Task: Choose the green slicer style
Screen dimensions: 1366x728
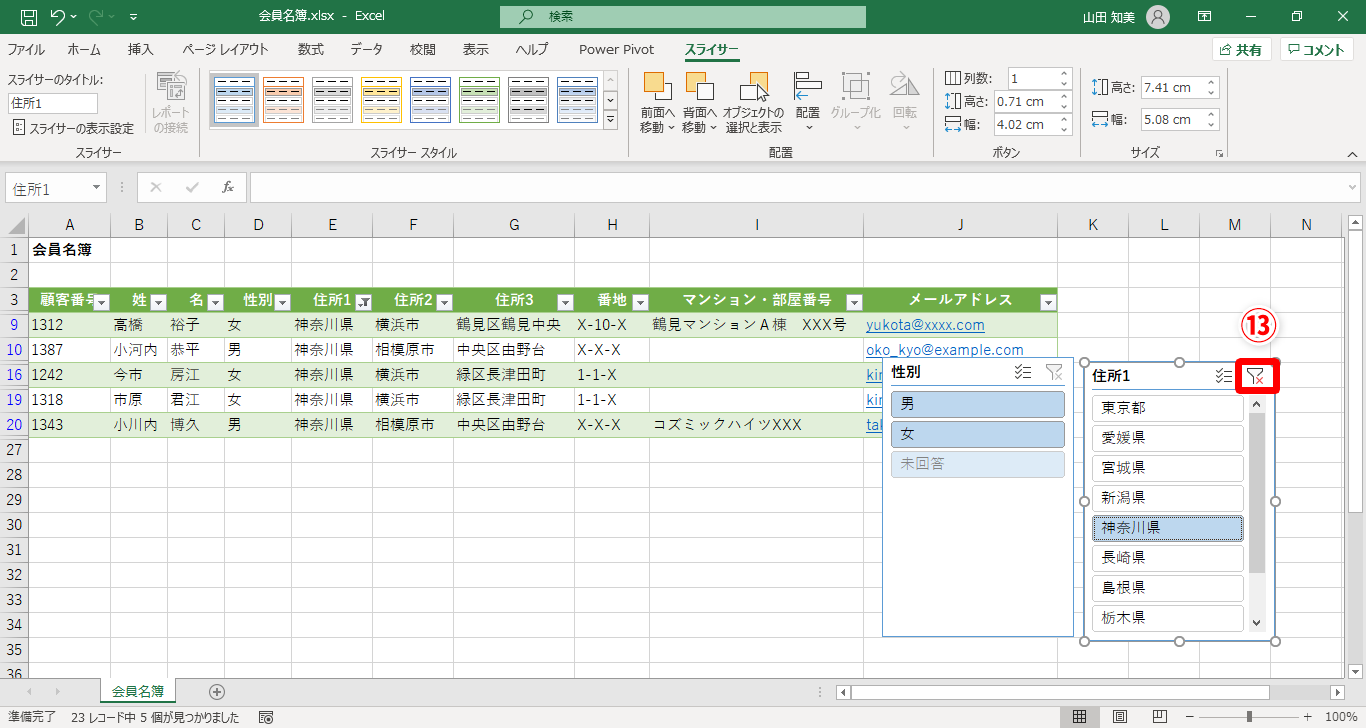Action: coord(479,100)
